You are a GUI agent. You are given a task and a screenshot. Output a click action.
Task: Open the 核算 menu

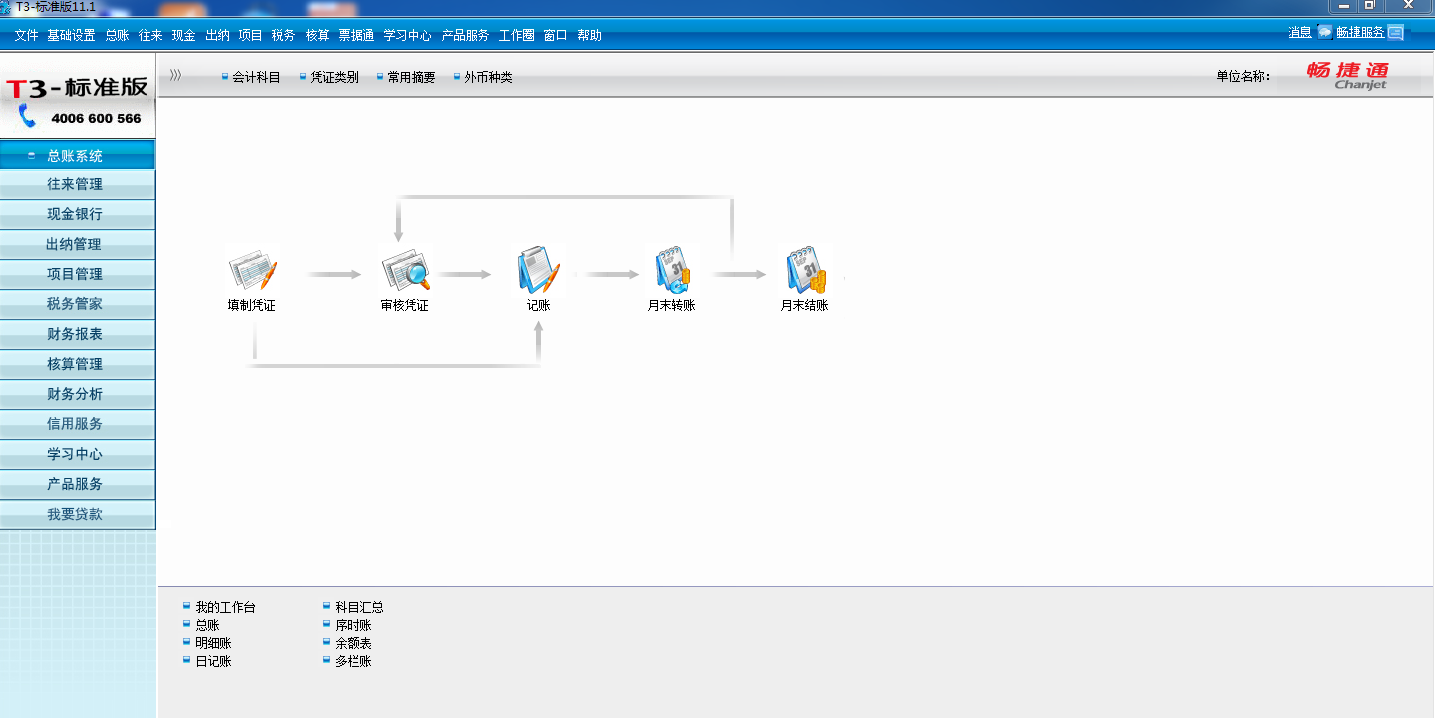(317, 35)
